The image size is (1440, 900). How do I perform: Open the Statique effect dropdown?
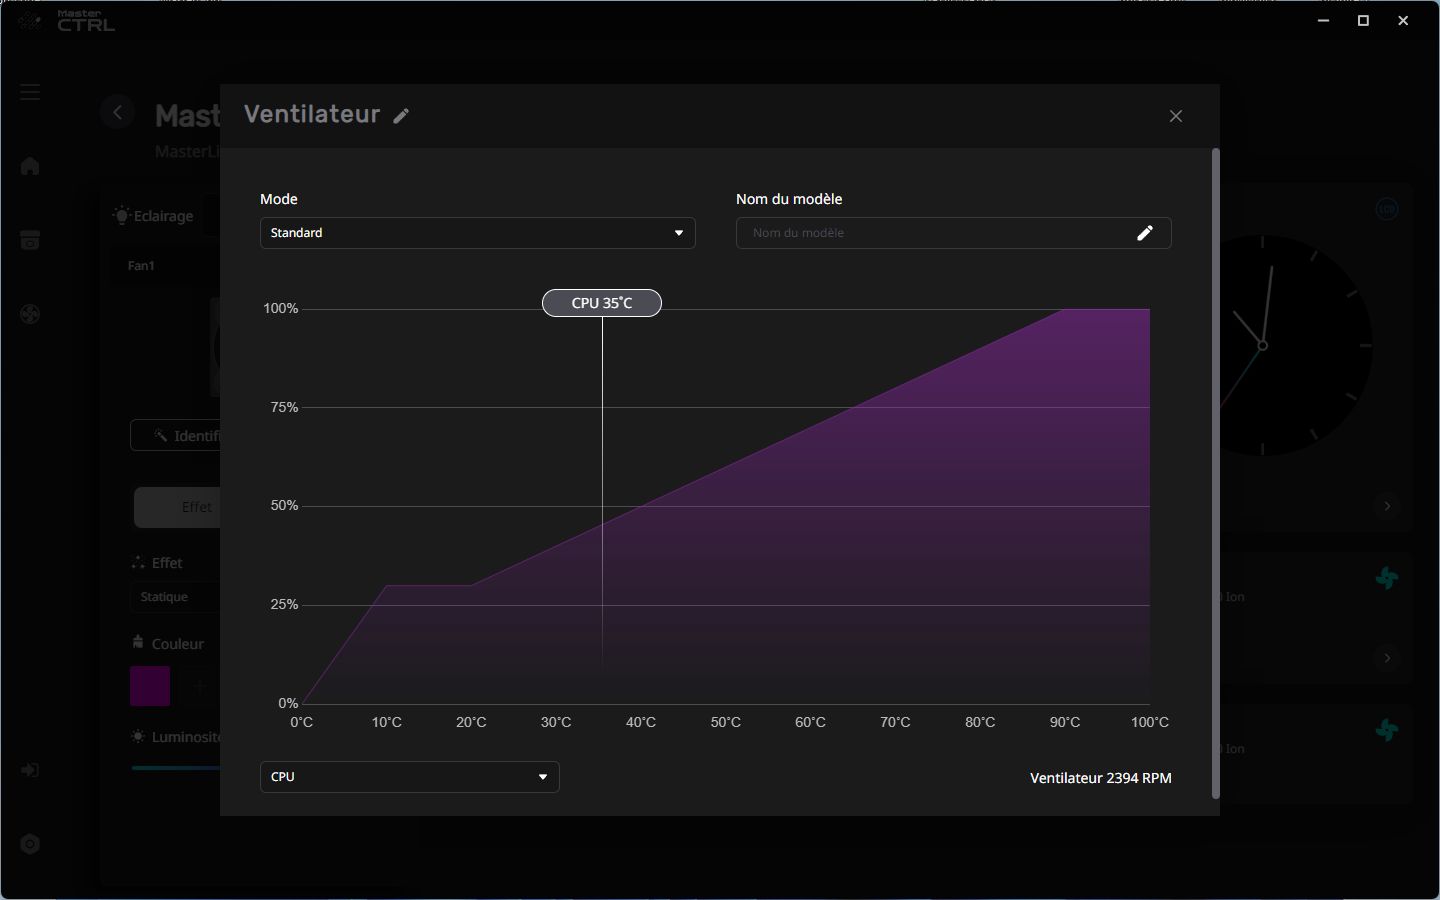coord(175,597)
